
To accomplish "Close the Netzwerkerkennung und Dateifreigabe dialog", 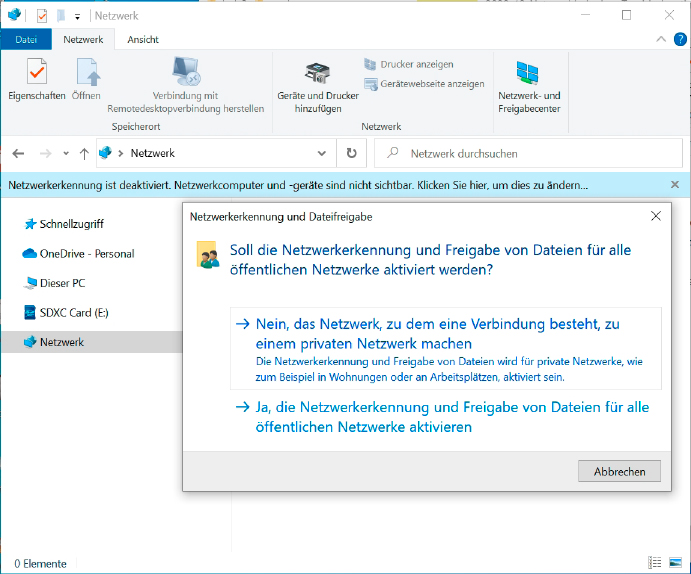I will 656,216.
